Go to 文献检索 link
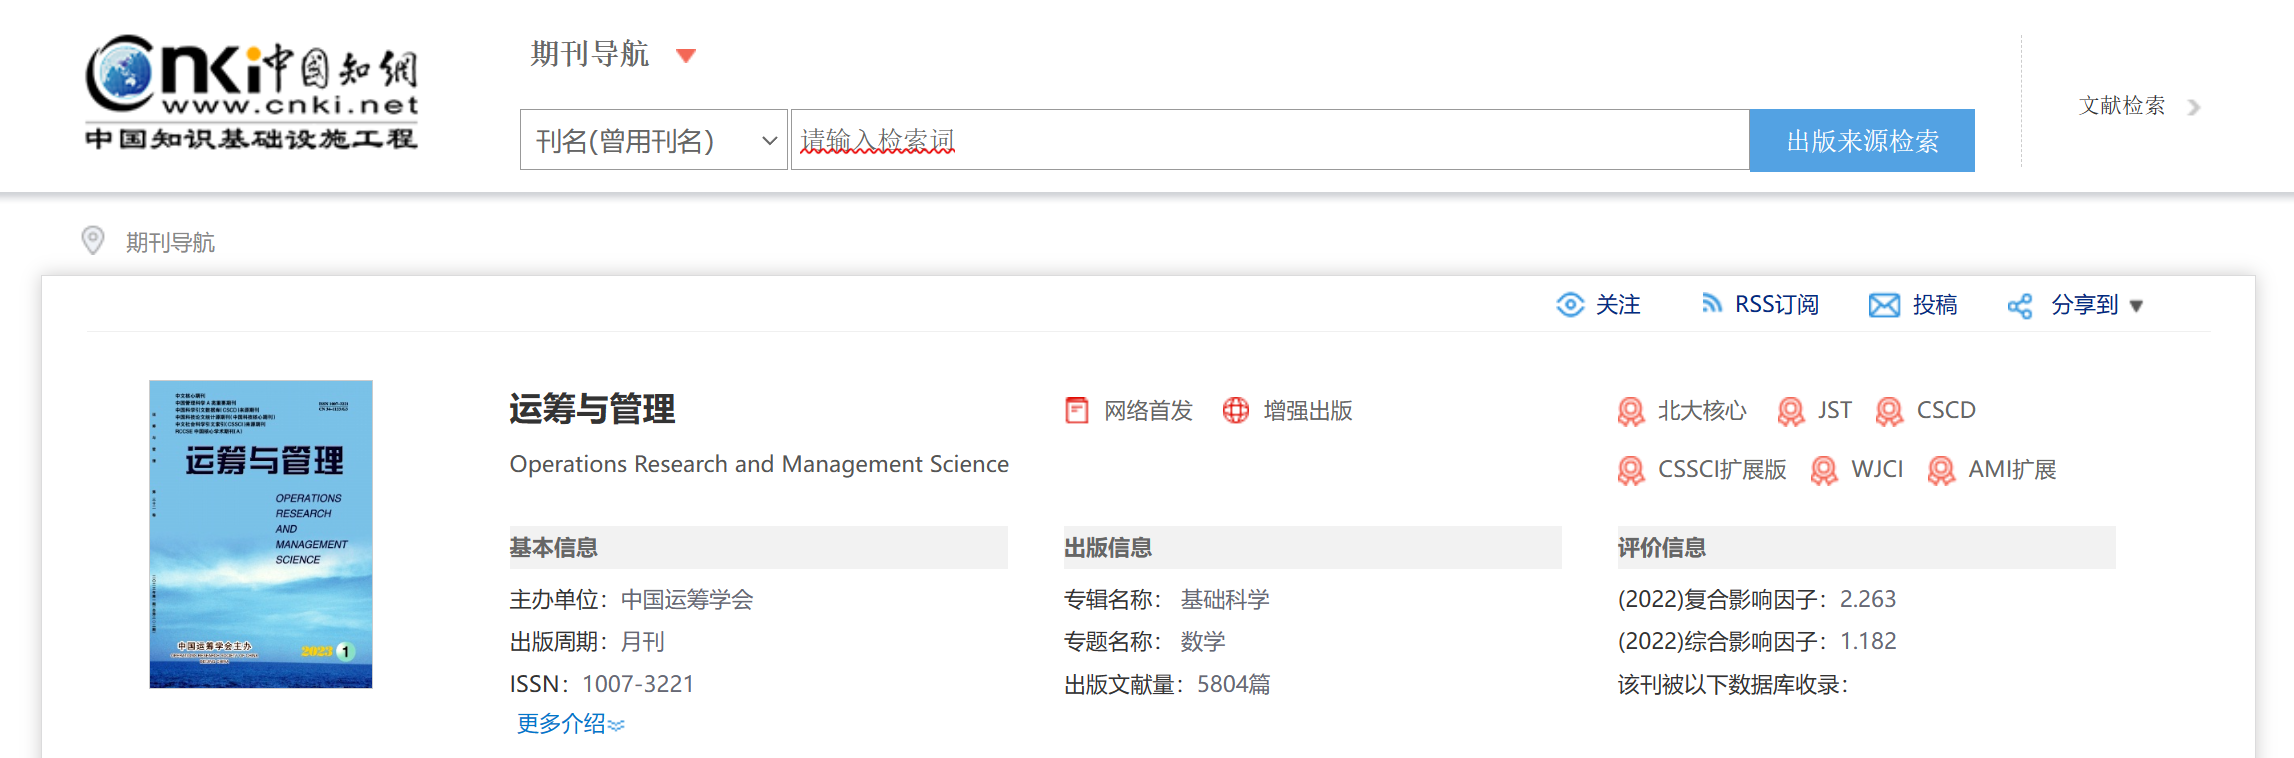 coord(2122,106)
